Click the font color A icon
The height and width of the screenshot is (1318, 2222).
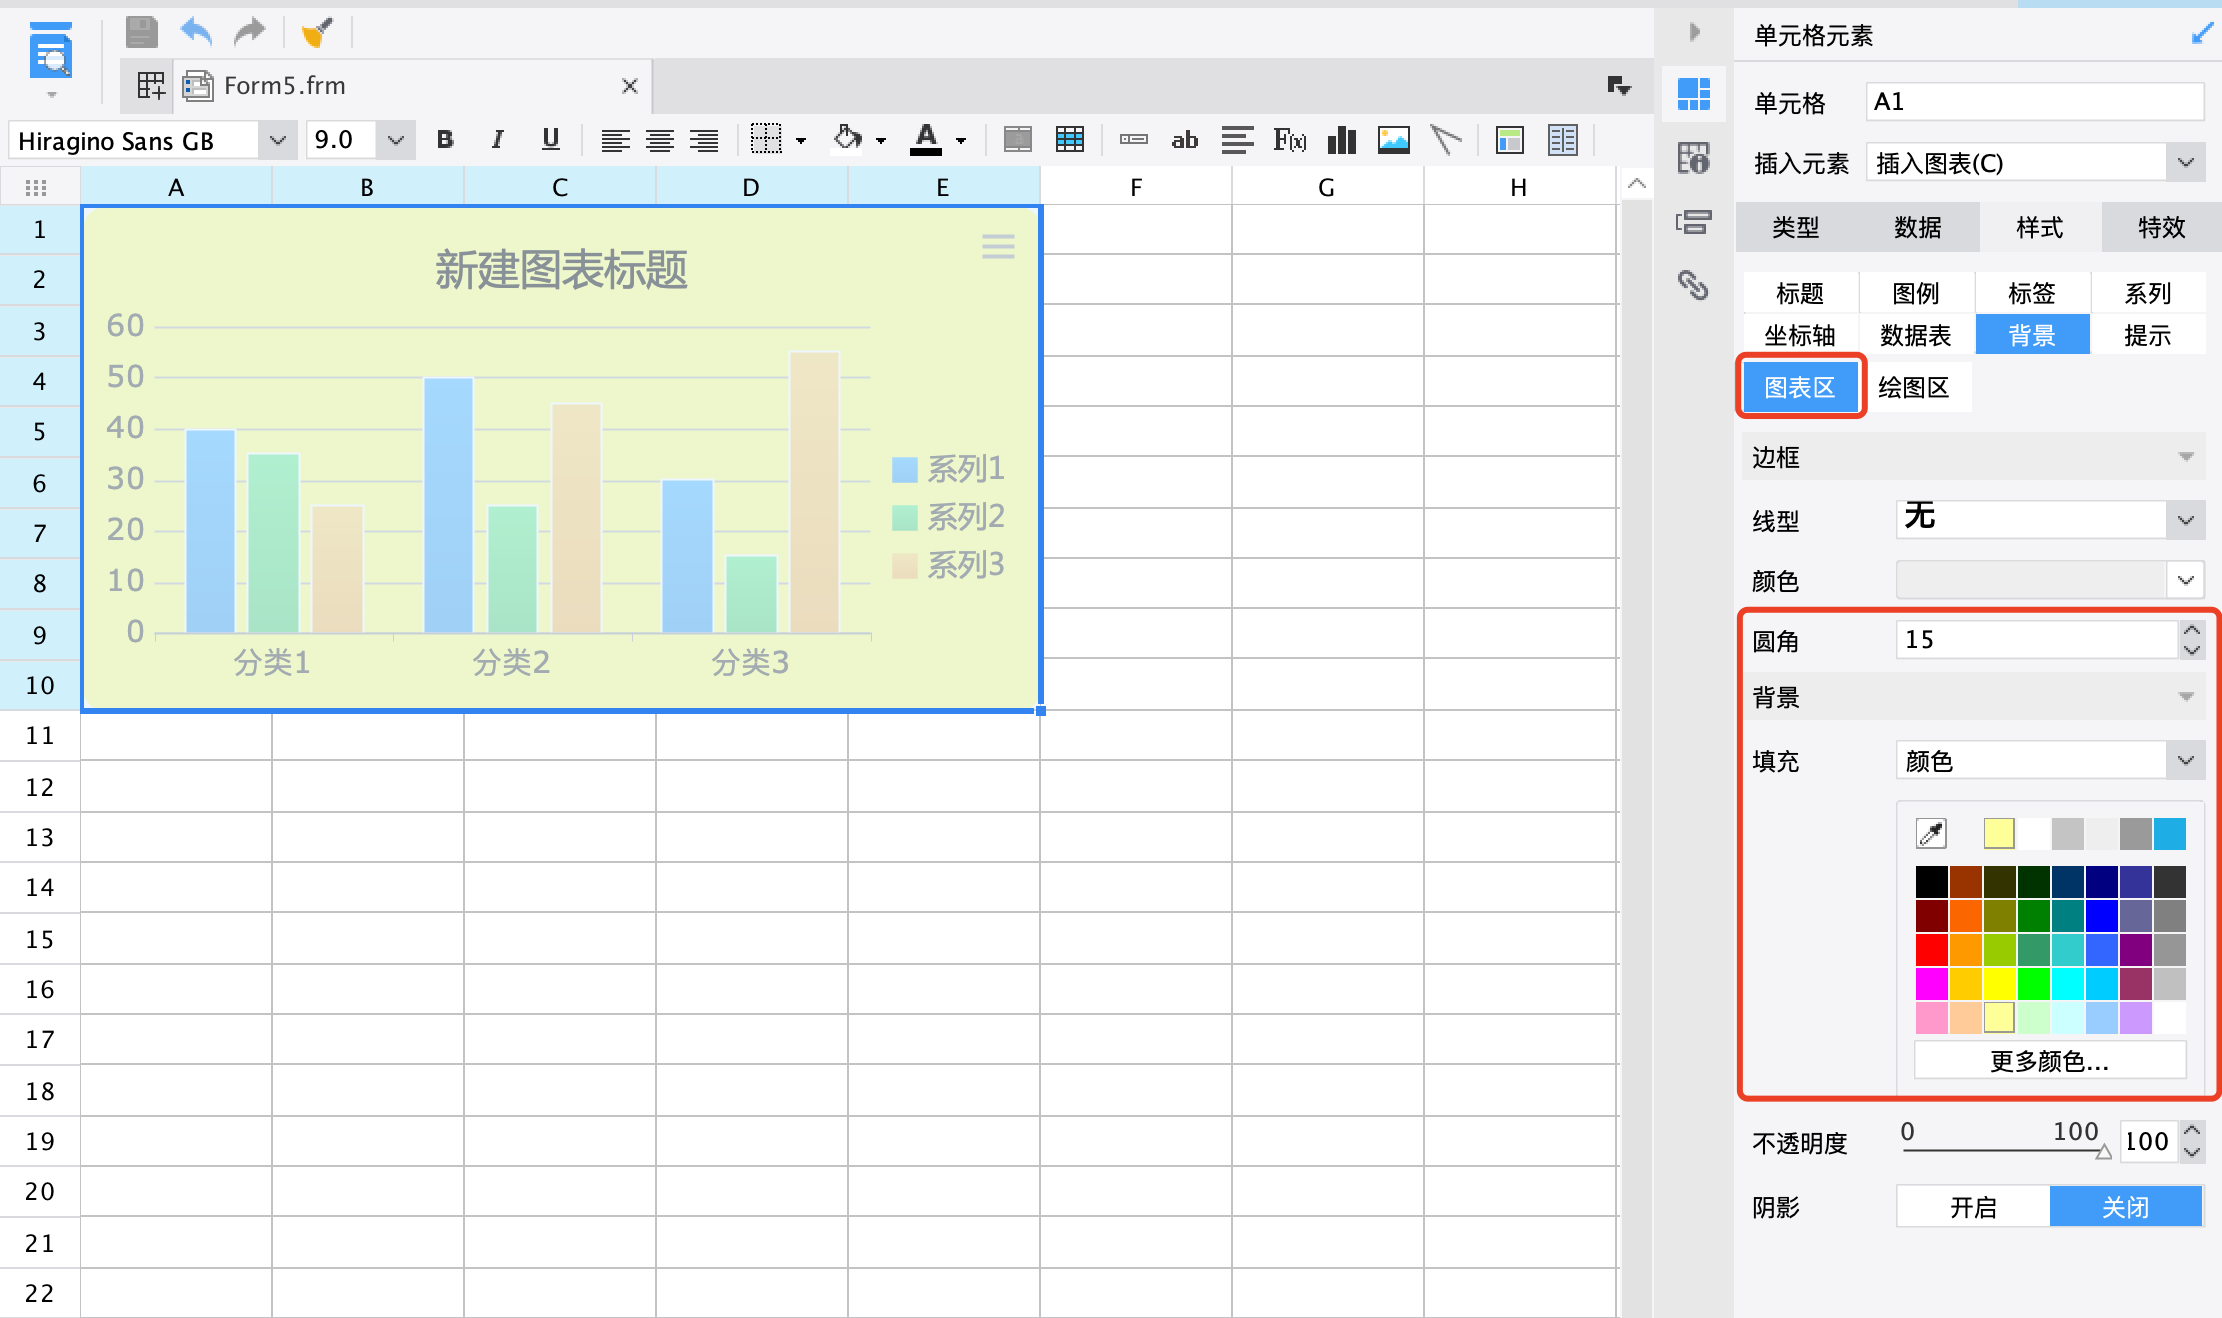click(x=926, y=140)
